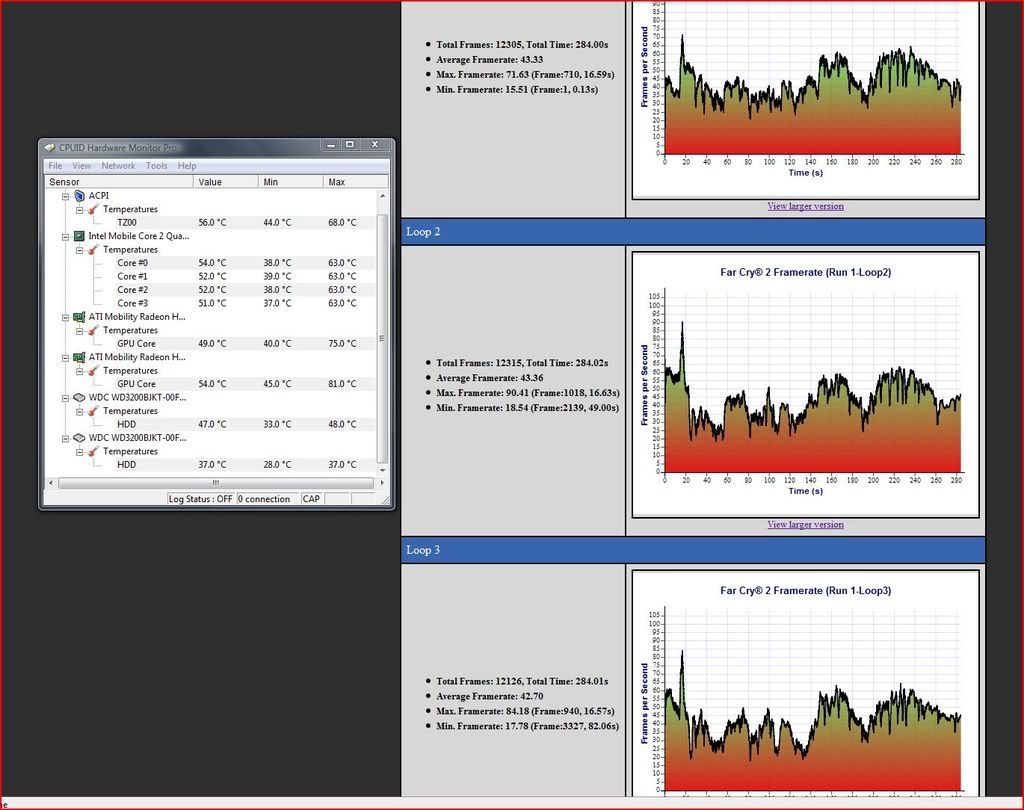The image size is (1024, 810).
Task: Open the View menu in Hardware Monitor
Action: 82,166
